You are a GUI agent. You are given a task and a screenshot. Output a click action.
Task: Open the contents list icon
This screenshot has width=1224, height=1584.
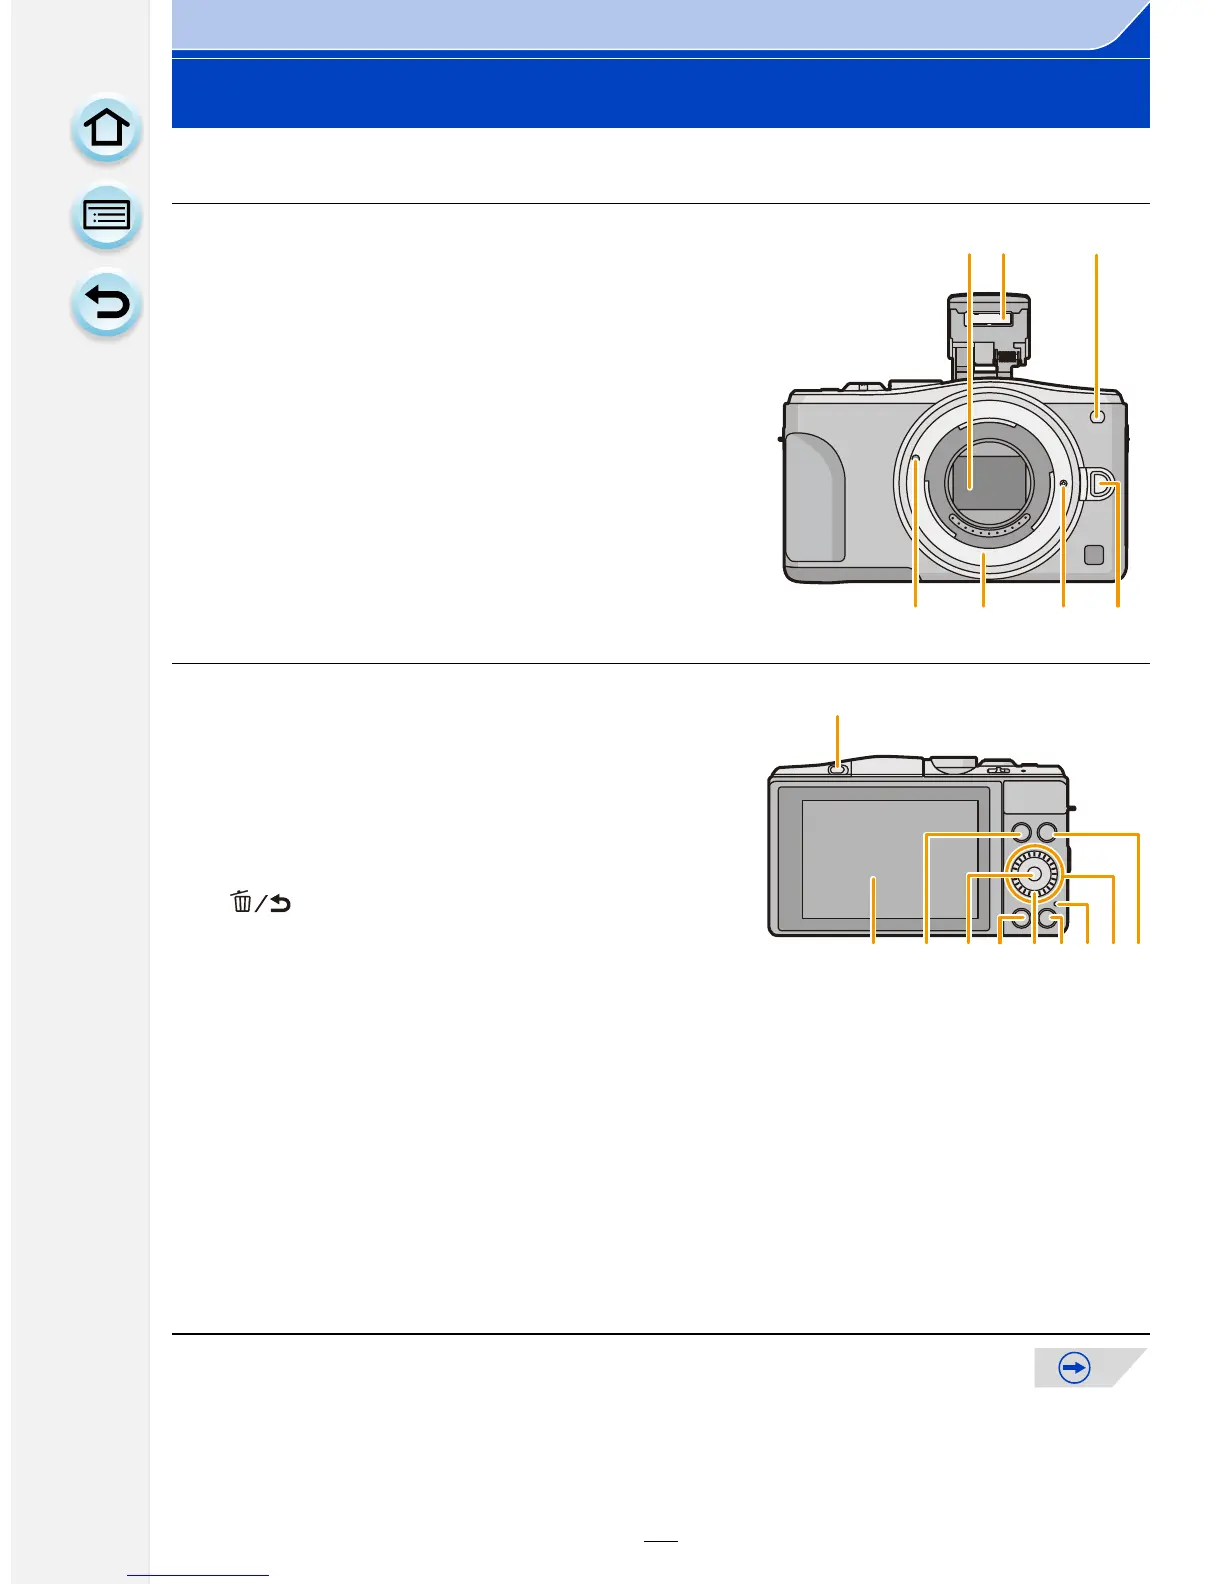click(x=106, y=217)
